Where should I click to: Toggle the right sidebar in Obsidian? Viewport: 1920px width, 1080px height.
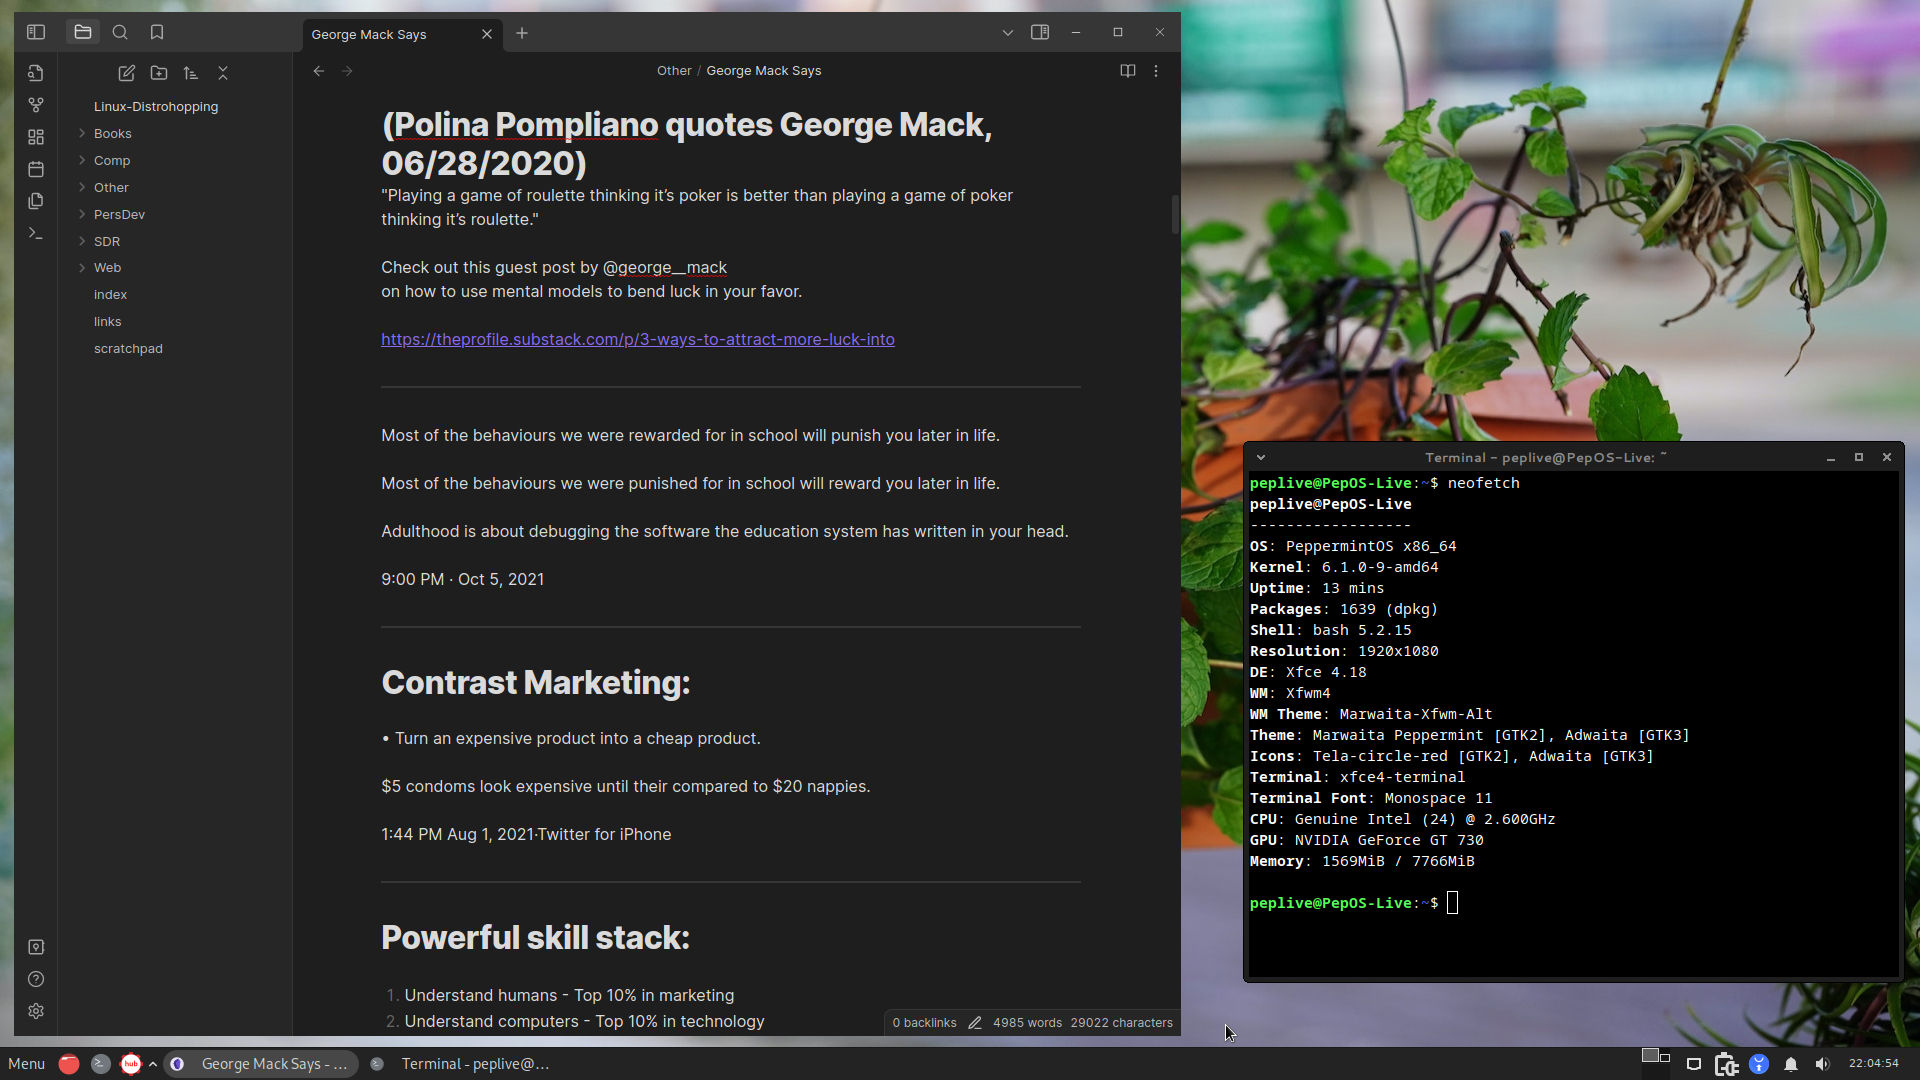tap(1040, 32)
